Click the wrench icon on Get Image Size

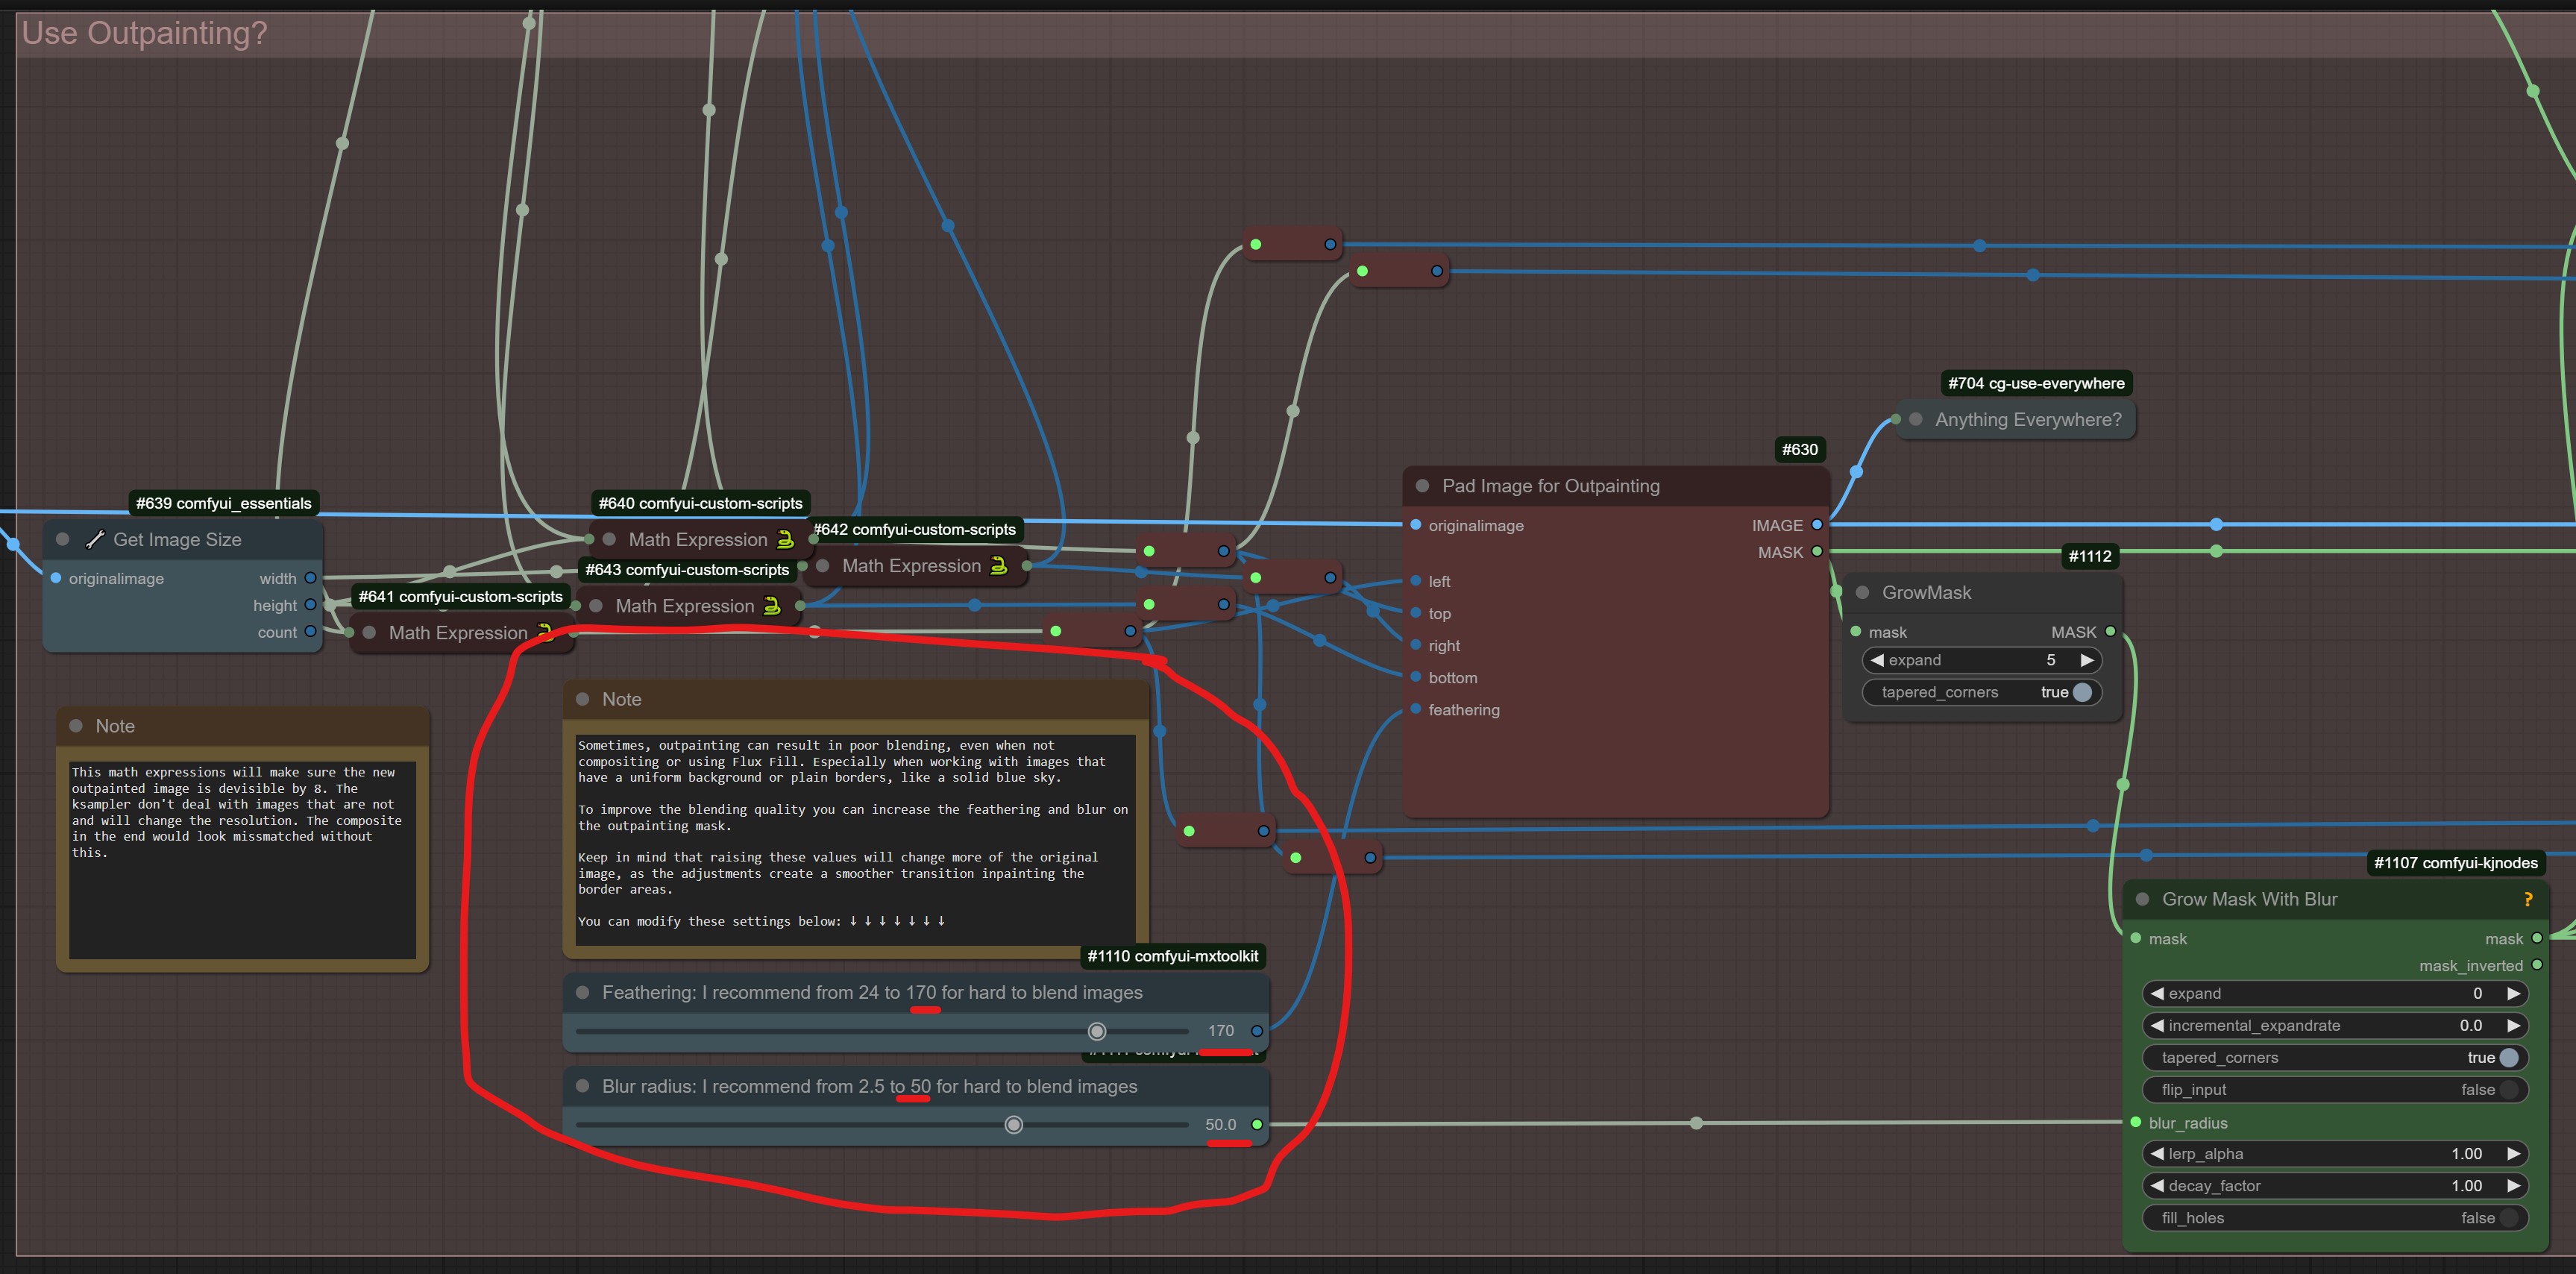click(95, 540)
